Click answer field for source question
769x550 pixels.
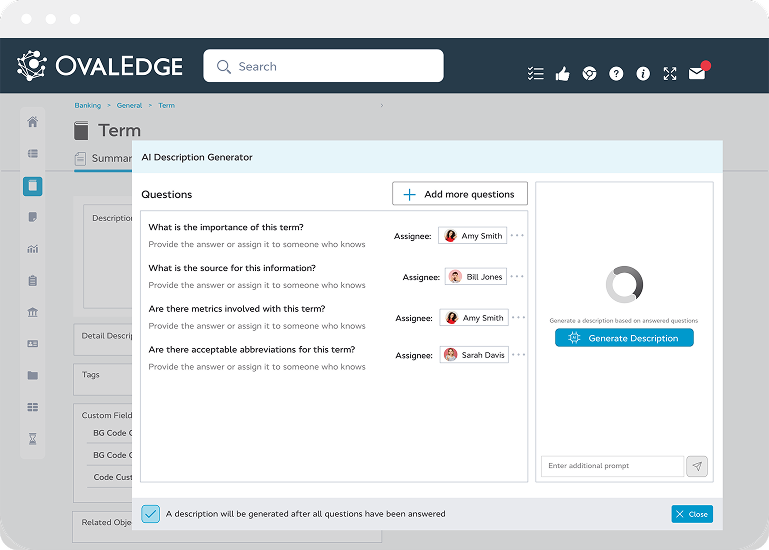coord(256,285)
